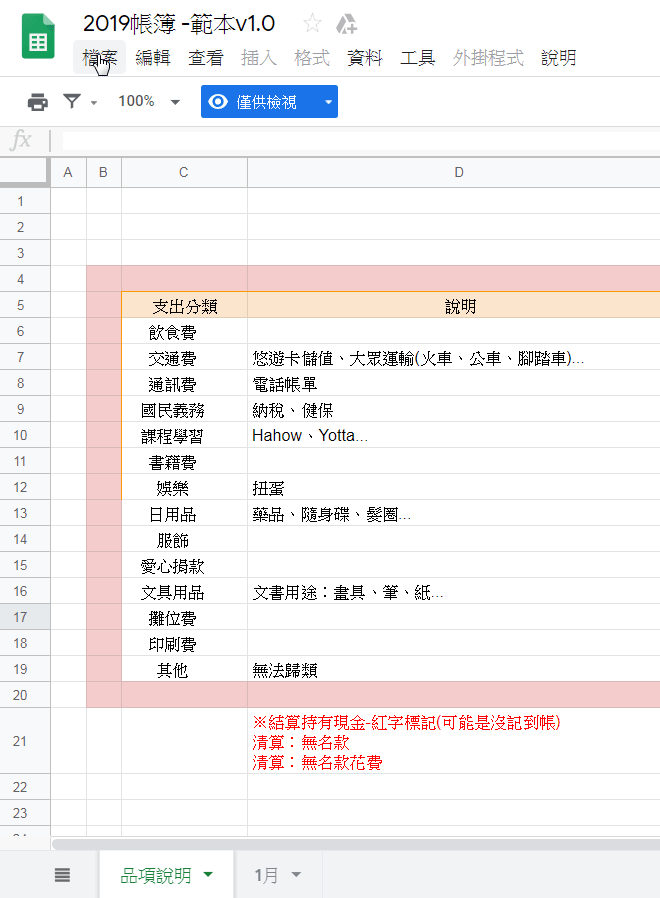Image resolution: width=660 pixels, height=898 pixels.
Task: Select column B header
Action: tap(103, 172)
